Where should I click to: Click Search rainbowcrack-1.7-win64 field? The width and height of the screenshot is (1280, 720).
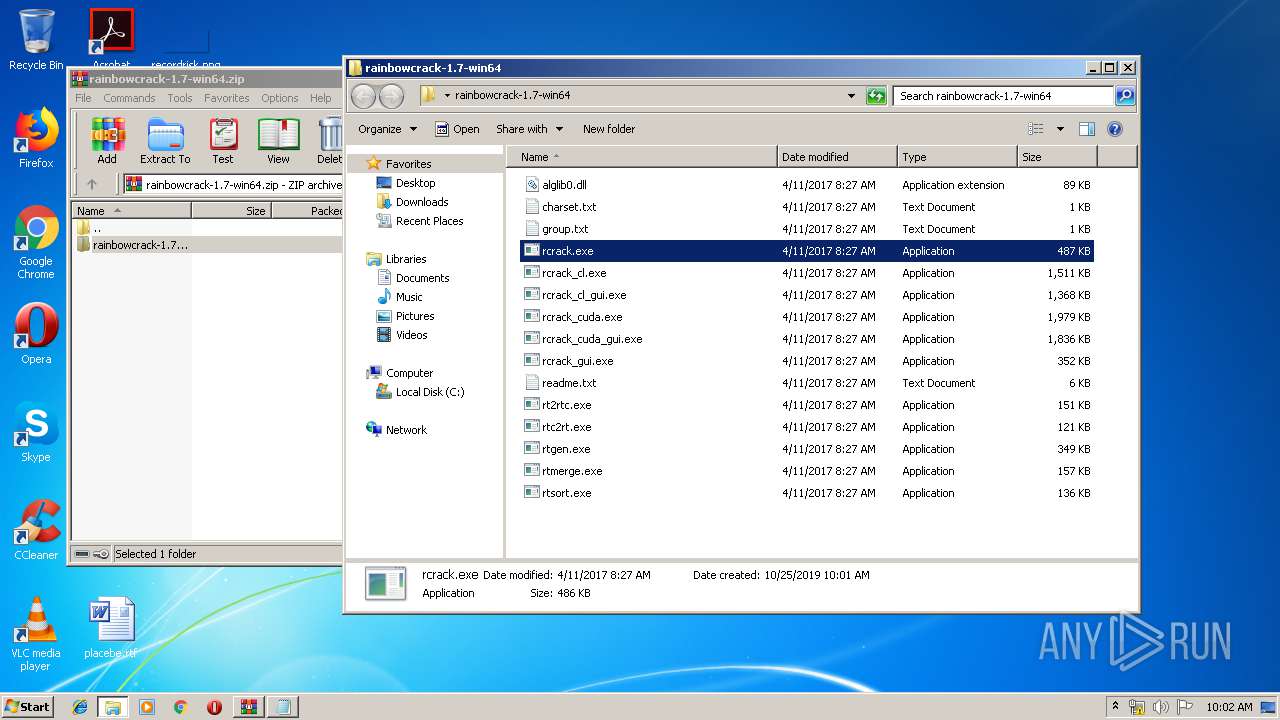pos(1003,96)
